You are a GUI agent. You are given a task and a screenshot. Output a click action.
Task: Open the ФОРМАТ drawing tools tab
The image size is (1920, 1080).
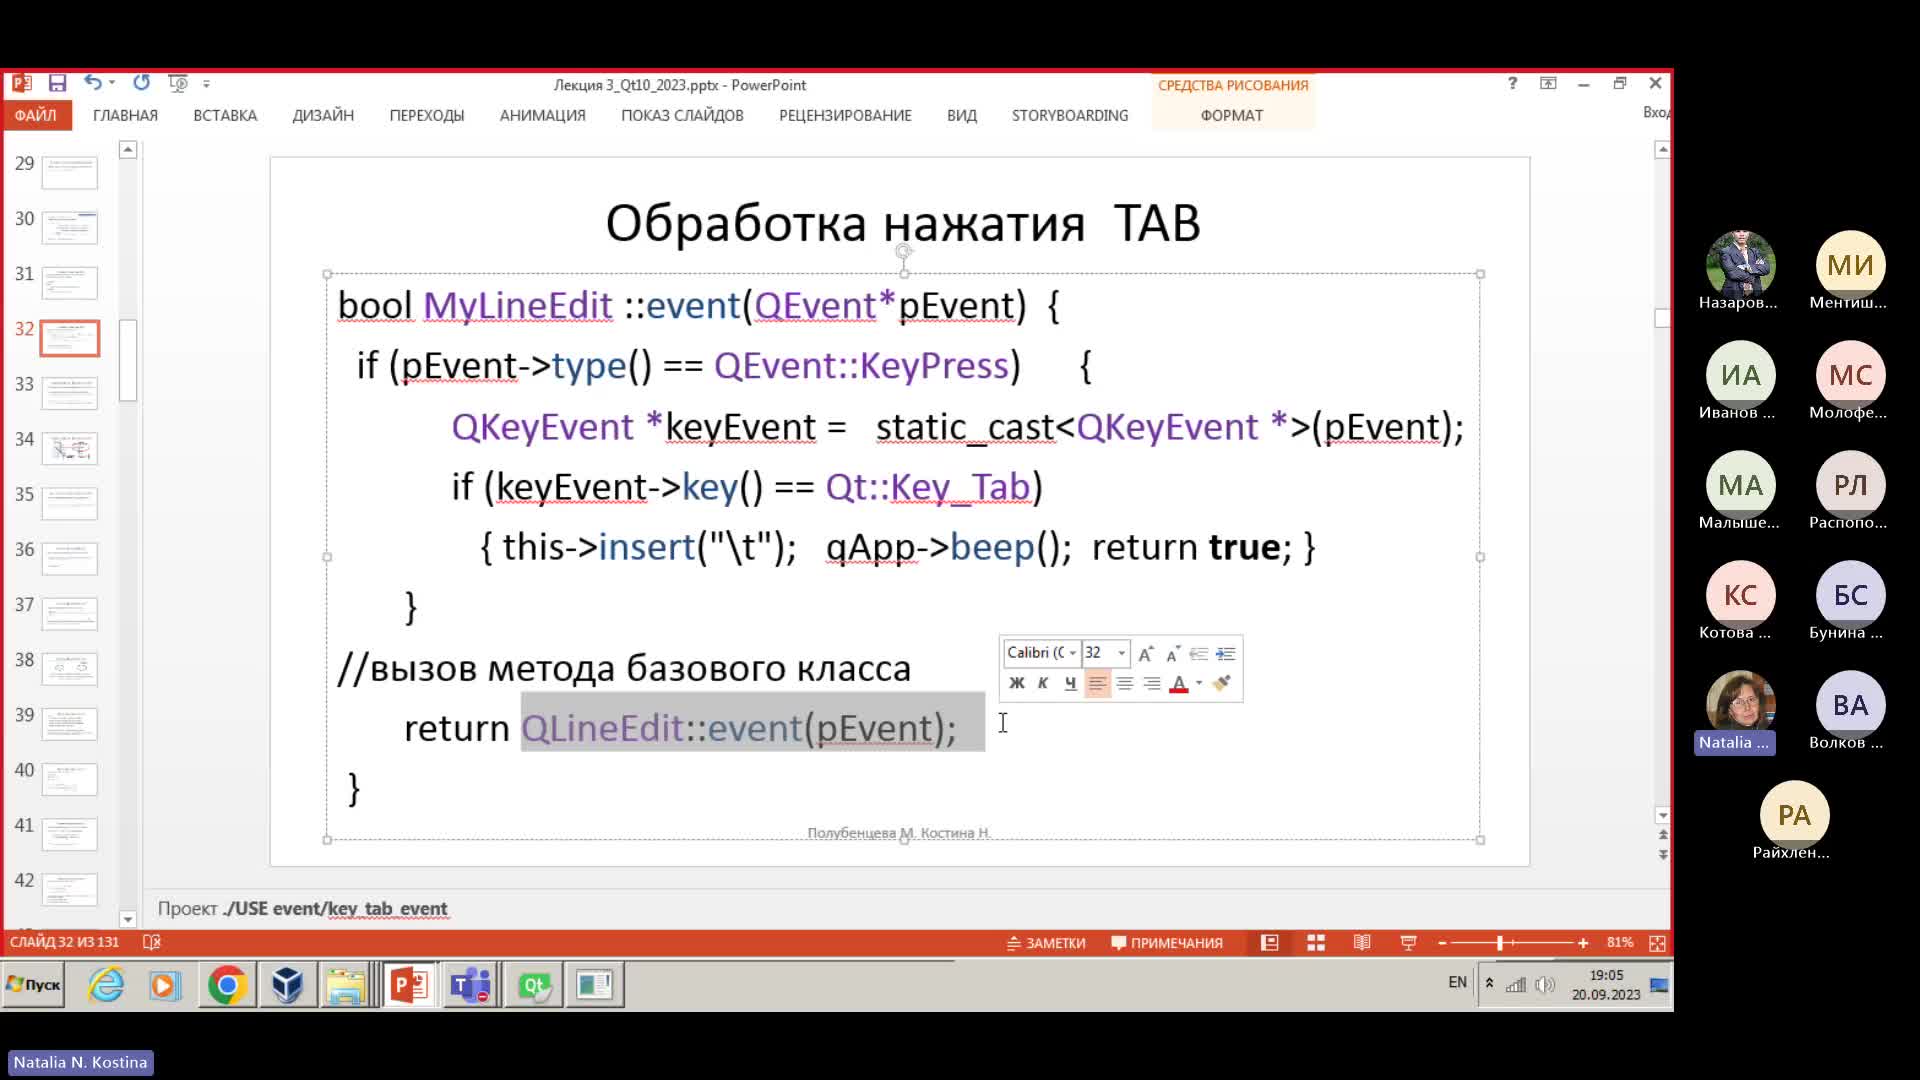1232,115
